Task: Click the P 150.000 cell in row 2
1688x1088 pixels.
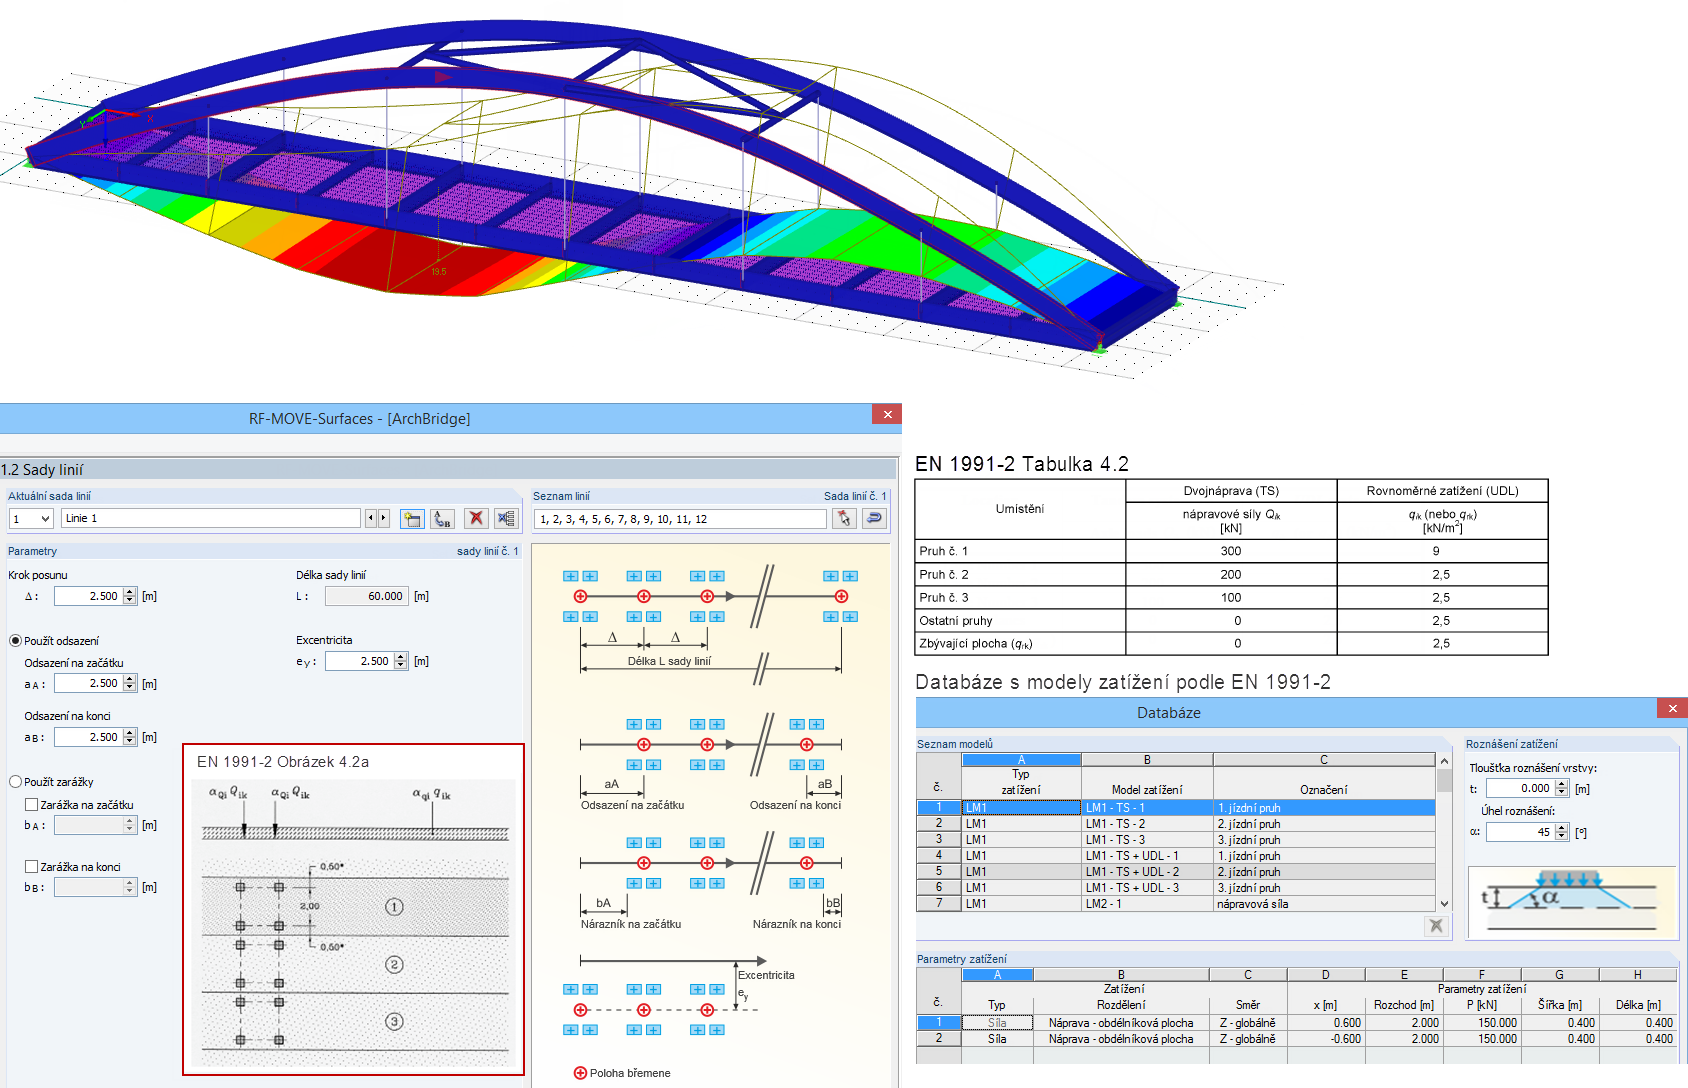Action: click(x=1482, y=1039)
